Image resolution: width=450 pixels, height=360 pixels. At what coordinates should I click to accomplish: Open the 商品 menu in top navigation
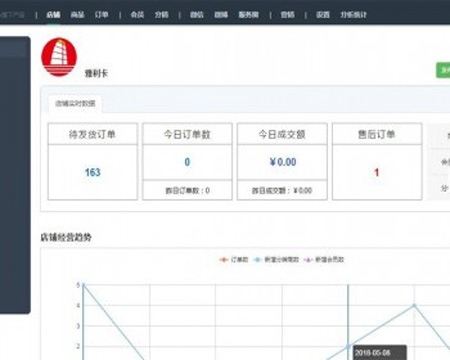pyautogui.click(x=77, y=15)
